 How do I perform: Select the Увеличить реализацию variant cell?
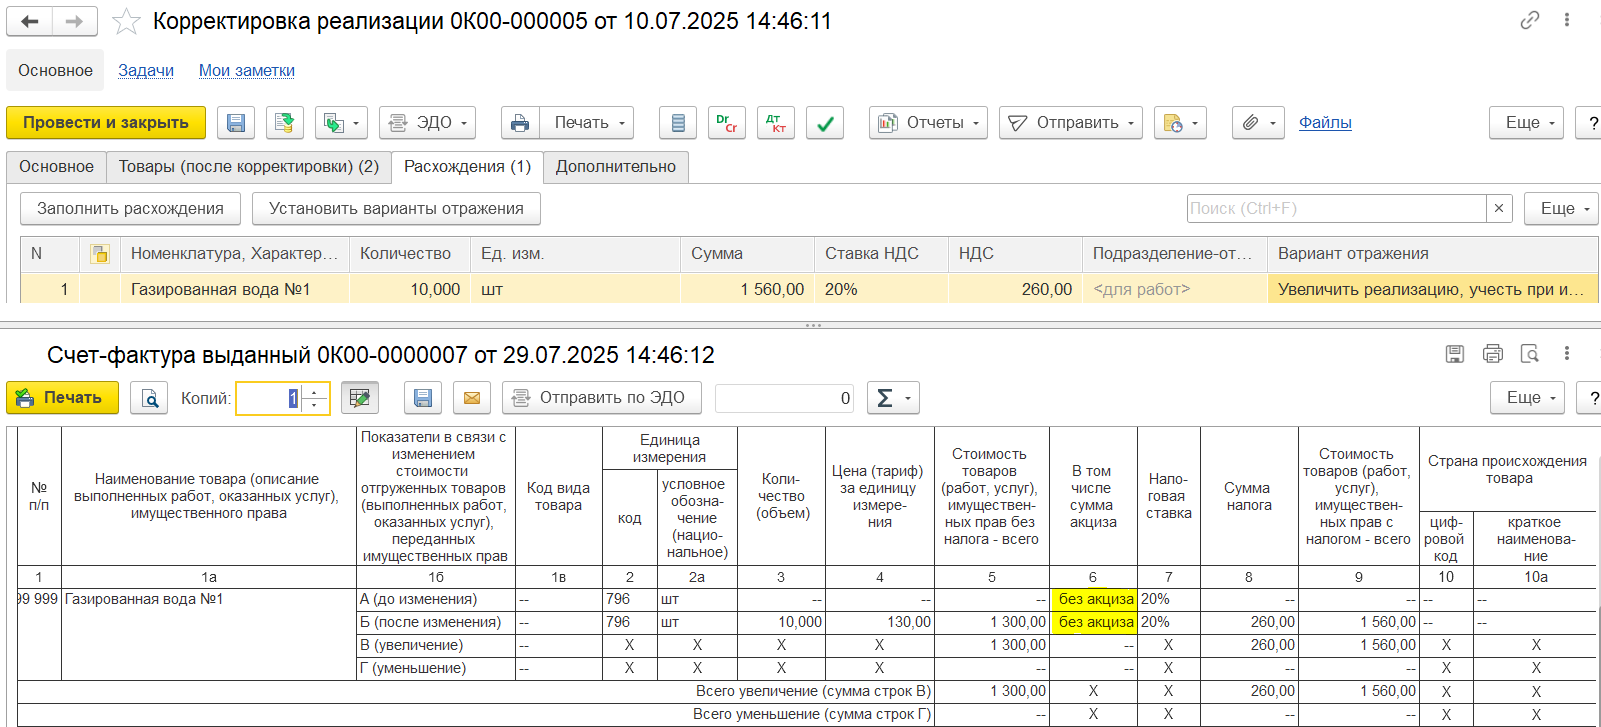[1432, 290]
